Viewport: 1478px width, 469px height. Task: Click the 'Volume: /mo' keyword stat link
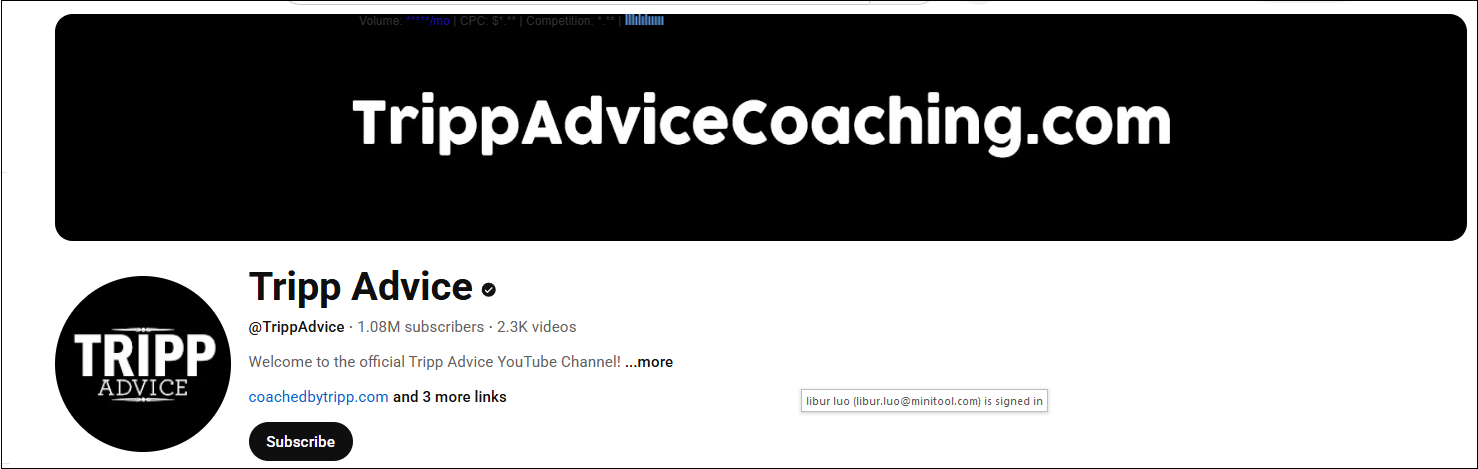428,20
